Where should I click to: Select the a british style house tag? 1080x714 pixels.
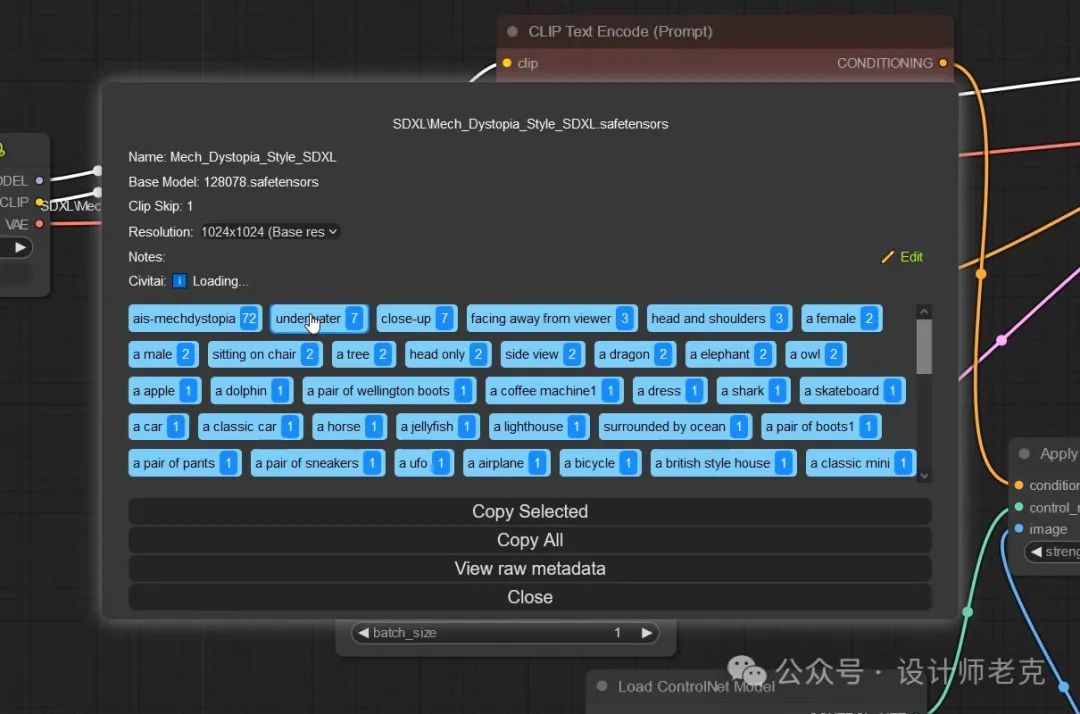pyautogui.click(x=723, y=463)
